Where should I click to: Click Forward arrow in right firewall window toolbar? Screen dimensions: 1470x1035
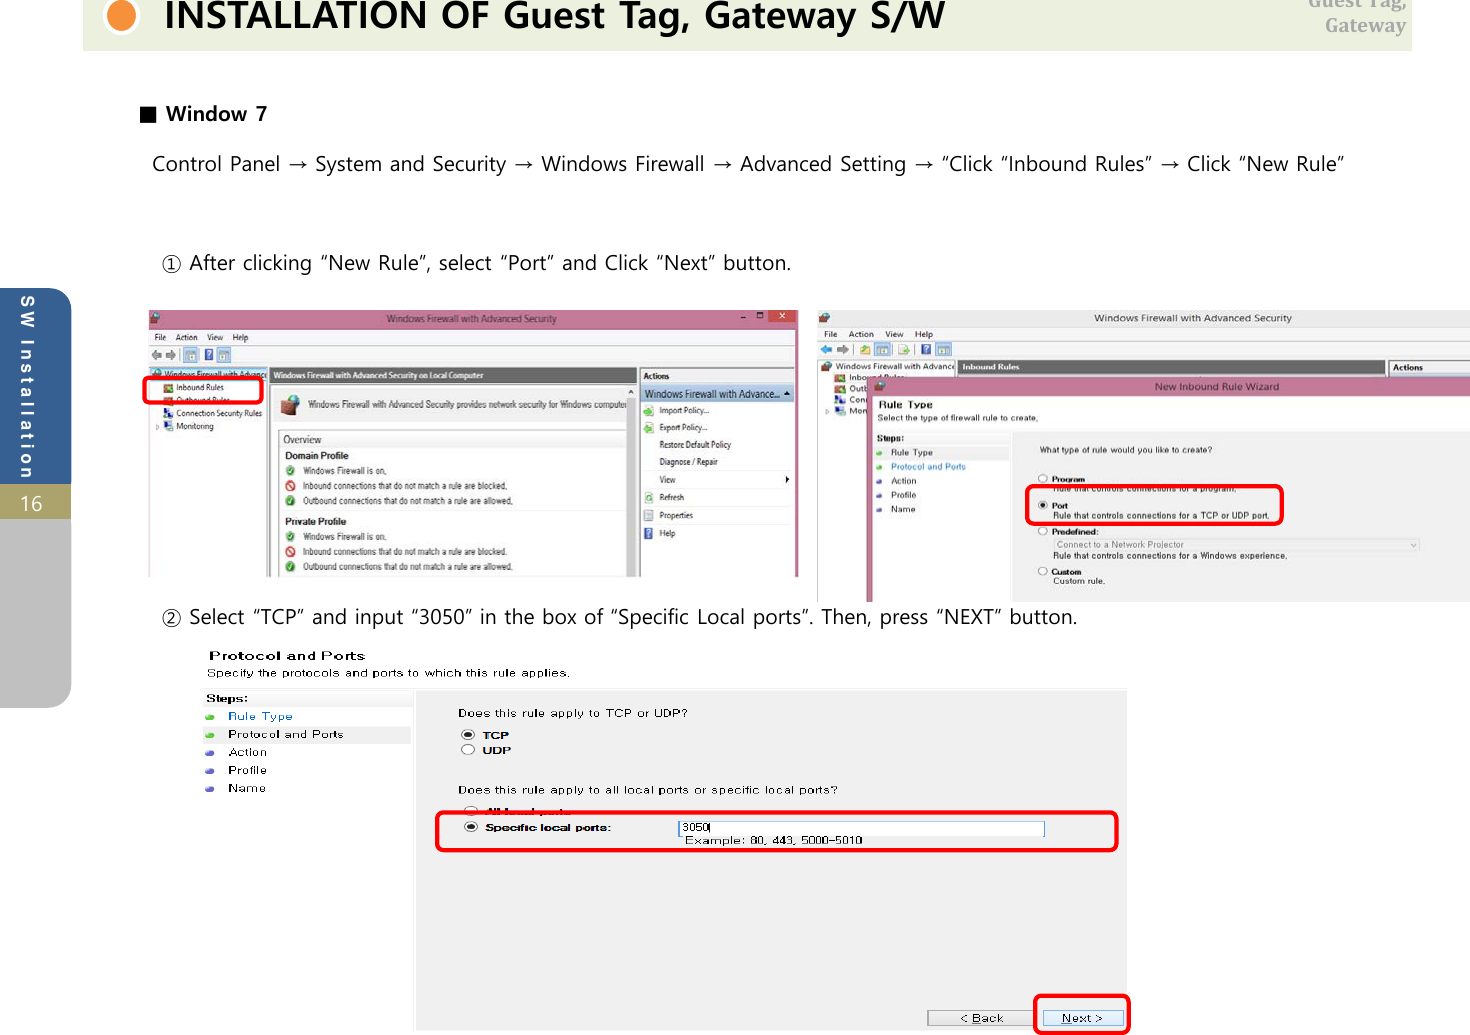843,349
